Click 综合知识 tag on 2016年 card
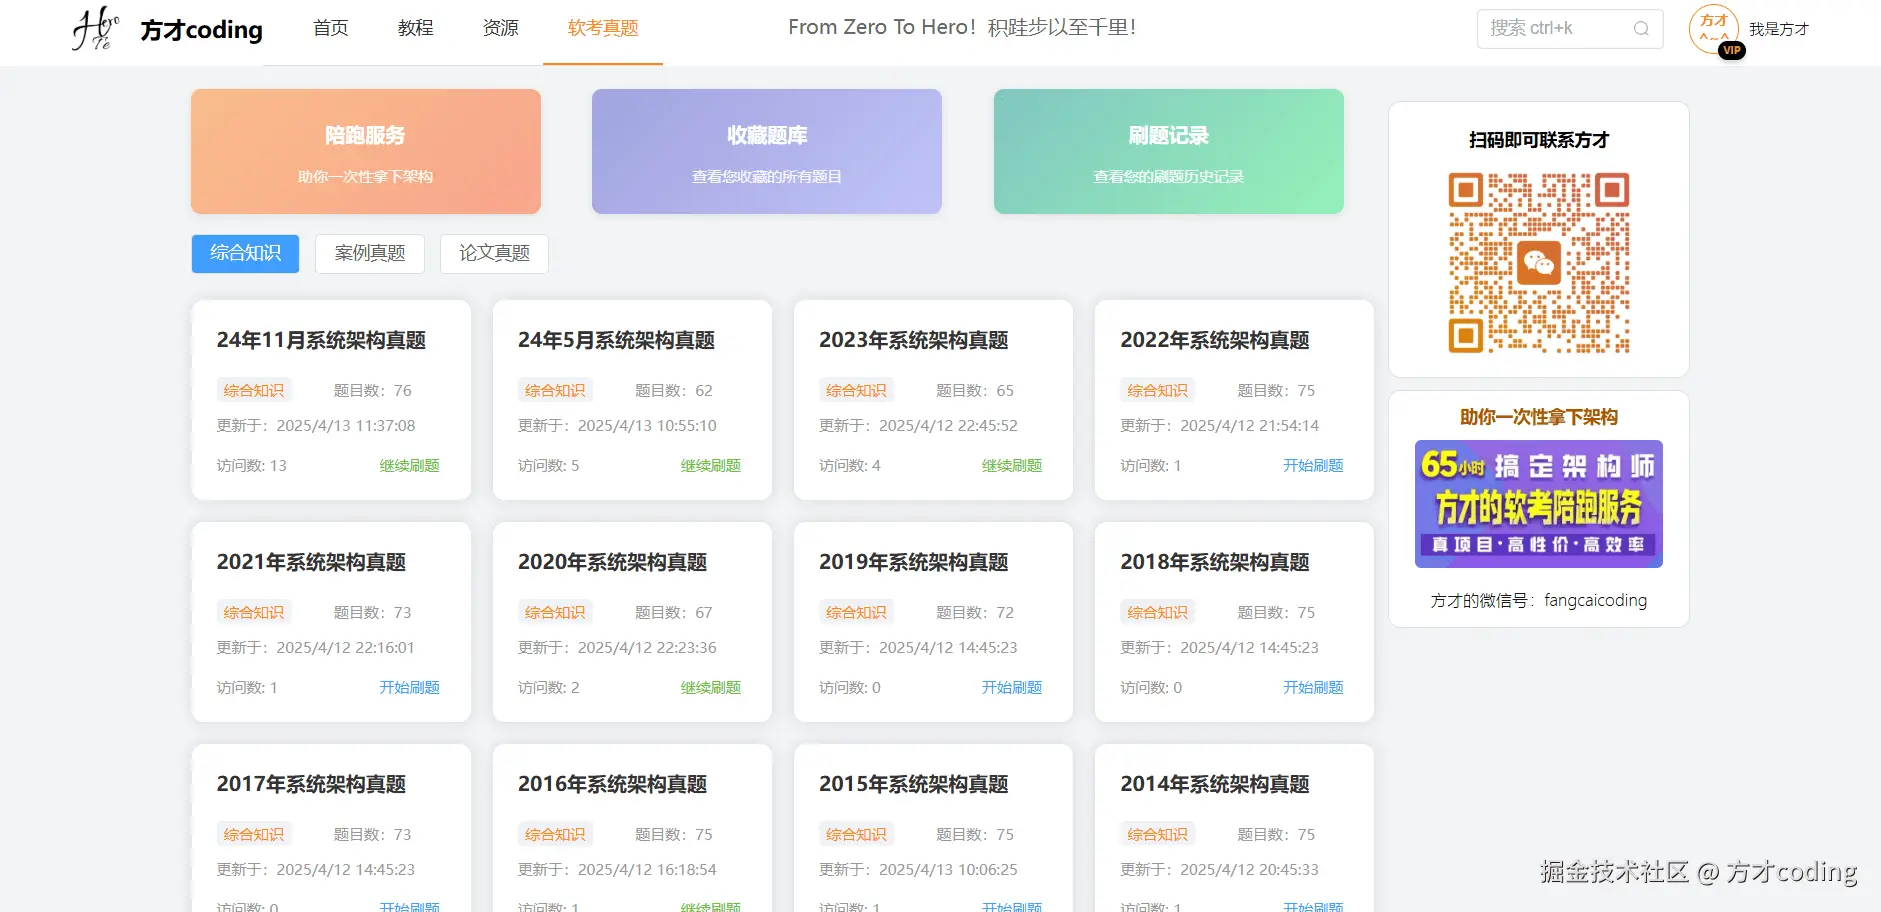Screen dimensions: 1881x912 coord(555,835)
